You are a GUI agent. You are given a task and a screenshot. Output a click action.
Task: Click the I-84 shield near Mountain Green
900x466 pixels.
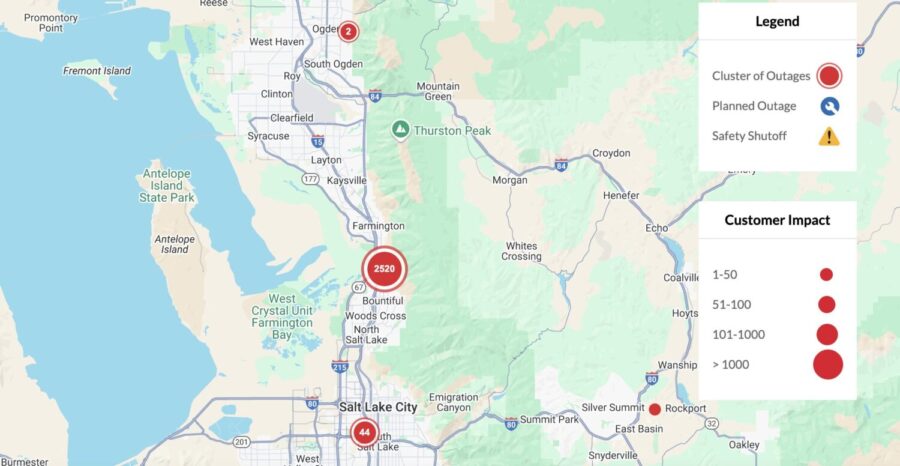point(375,95)
